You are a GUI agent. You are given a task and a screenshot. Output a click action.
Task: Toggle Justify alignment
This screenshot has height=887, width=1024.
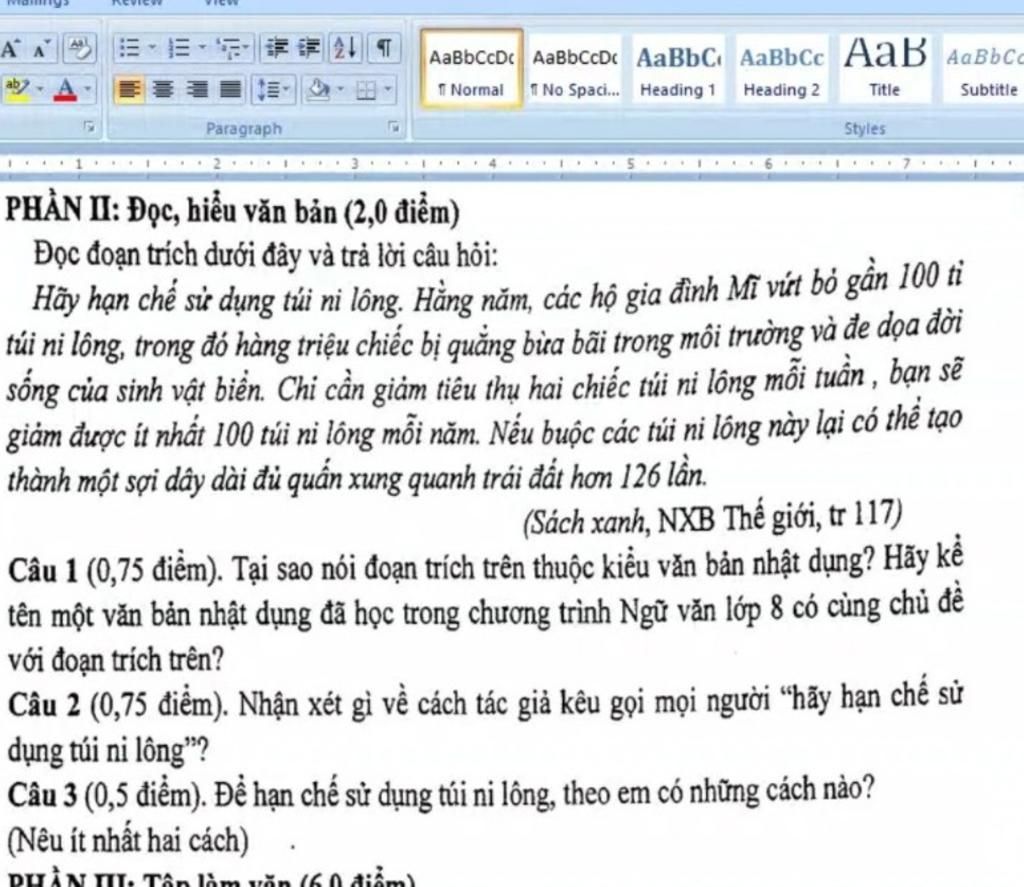(230, 89)
